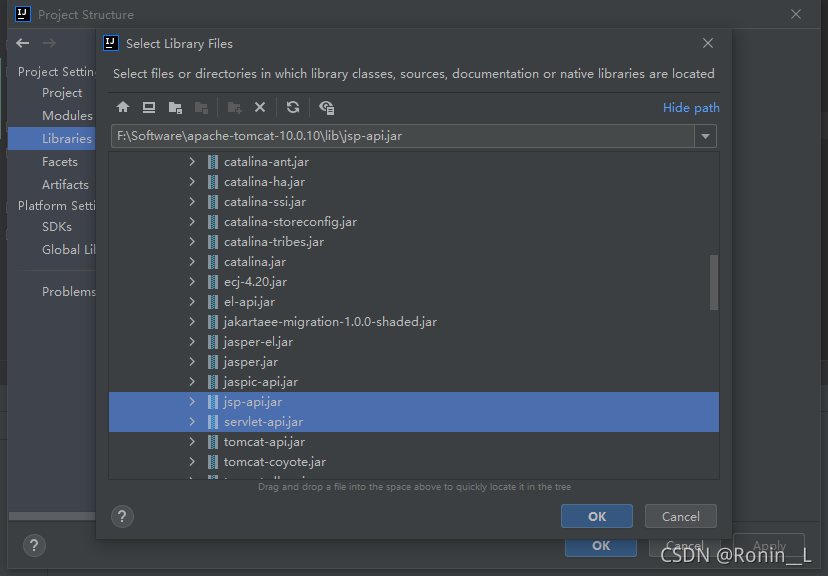The image size is (828, 576).
Task: Select tomcat-coyote.jar file
Action: (x=275, y=462)
